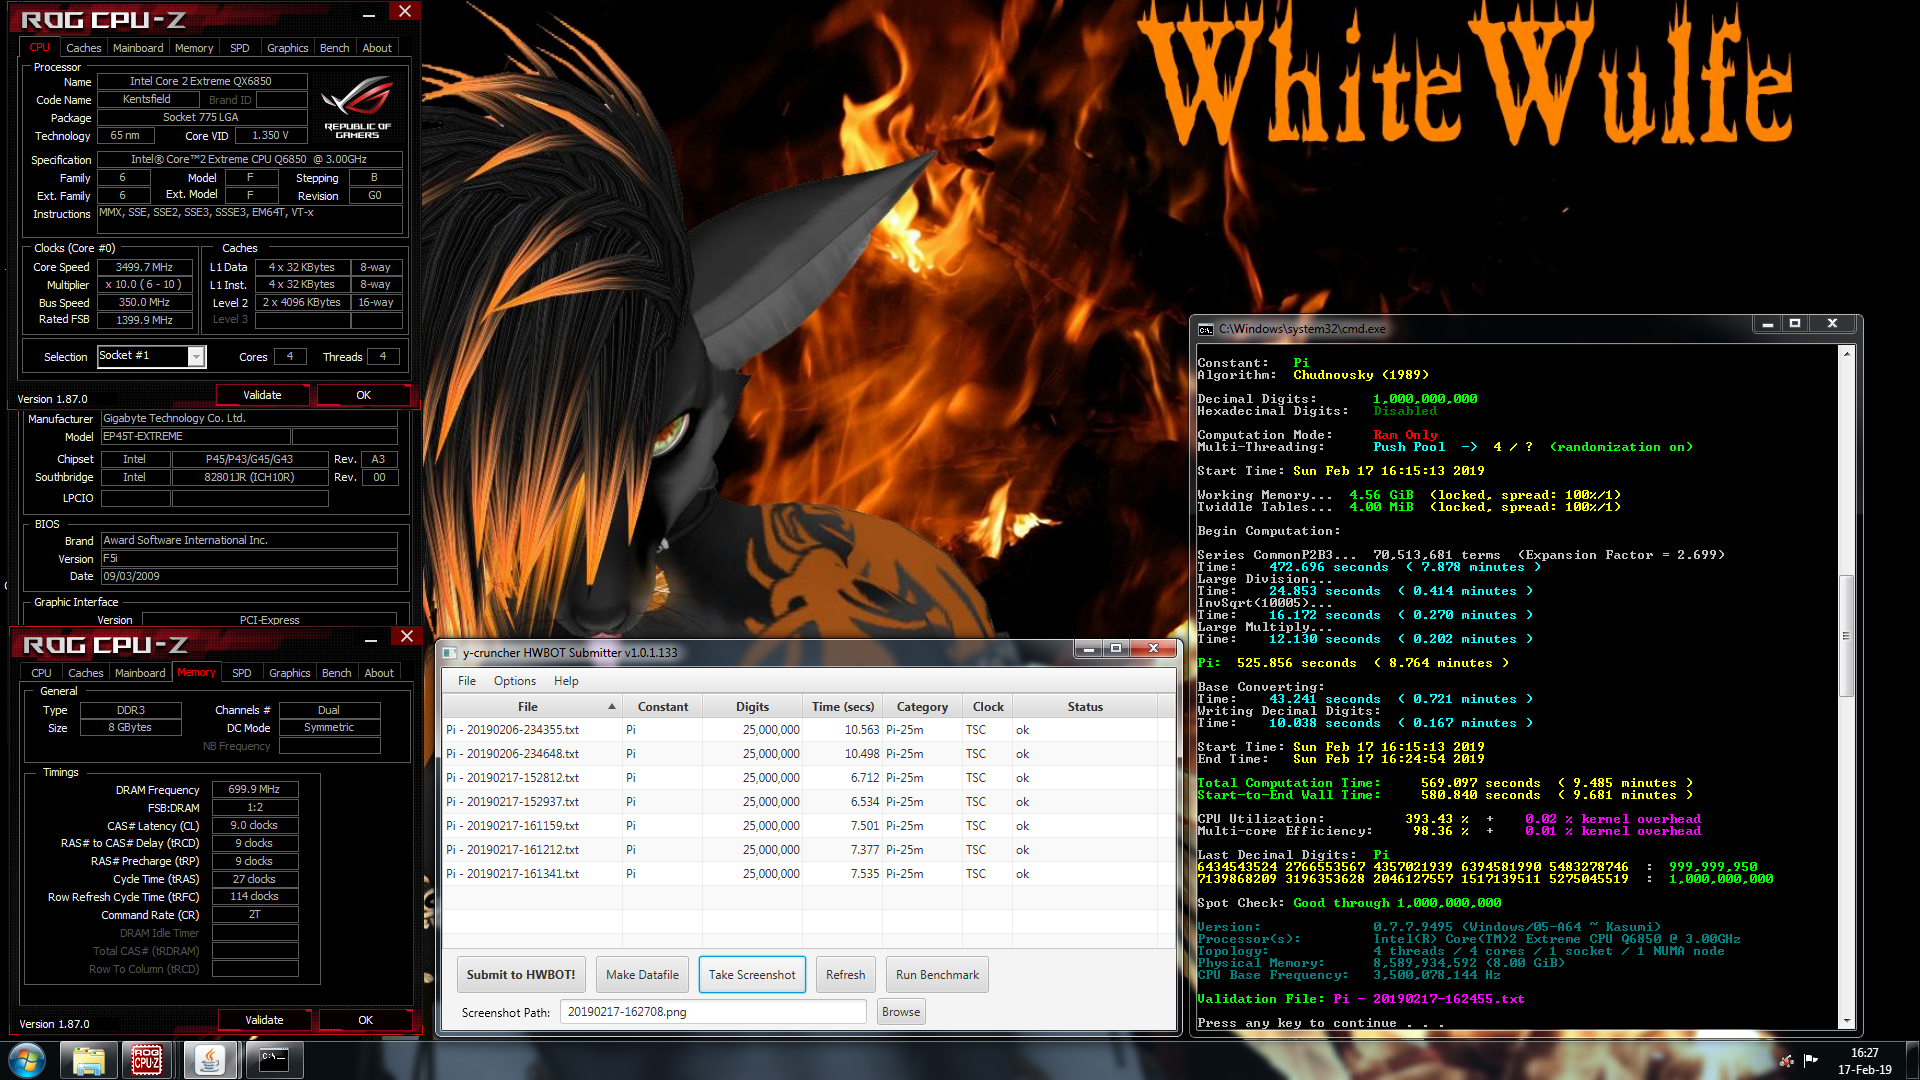This screenshot has width=1920, height=1080.
Task: Open the Windows Start menu orb
Action: (27, 1060)
